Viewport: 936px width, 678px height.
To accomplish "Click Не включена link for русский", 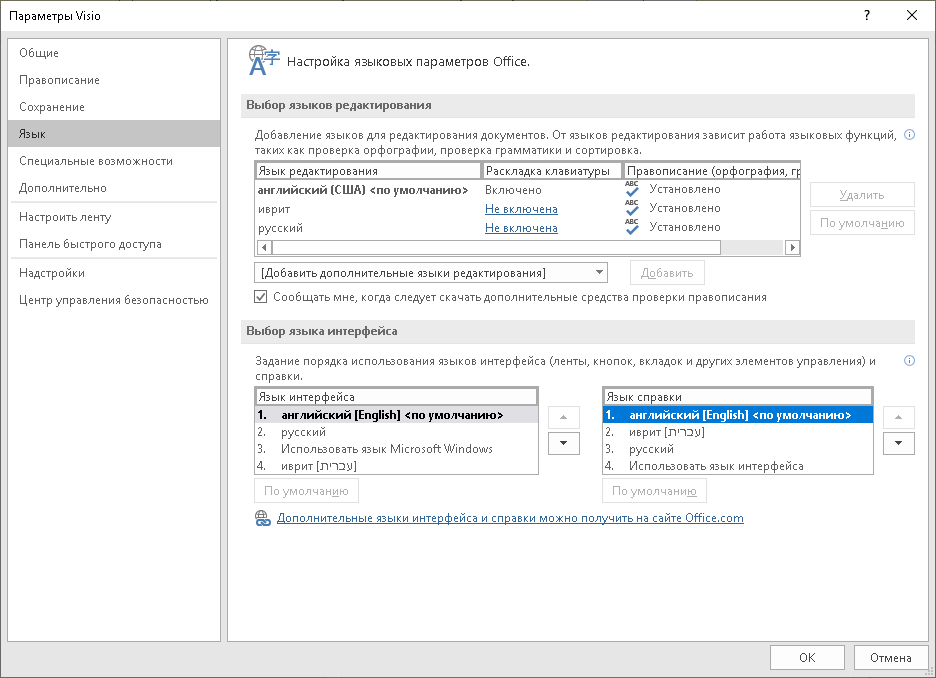I will tap(521, 228).
